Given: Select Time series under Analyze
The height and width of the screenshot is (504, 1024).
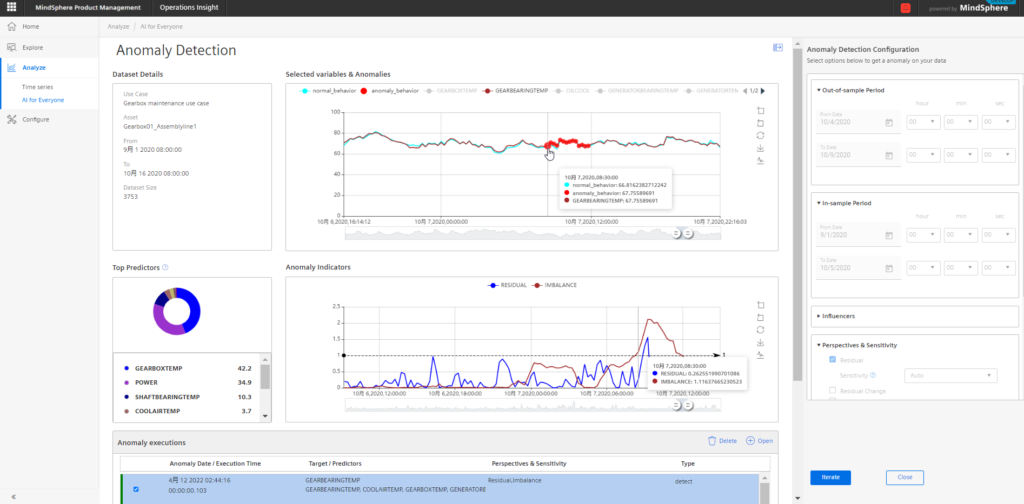Looking at the screenshot, I should (37, 87).
